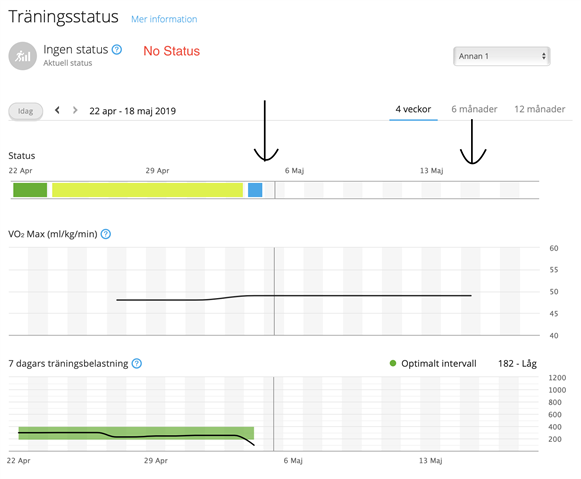Open the Annan 1 device dropdown
The width and height of the screenshot is (581, 479).
[502, 56]
